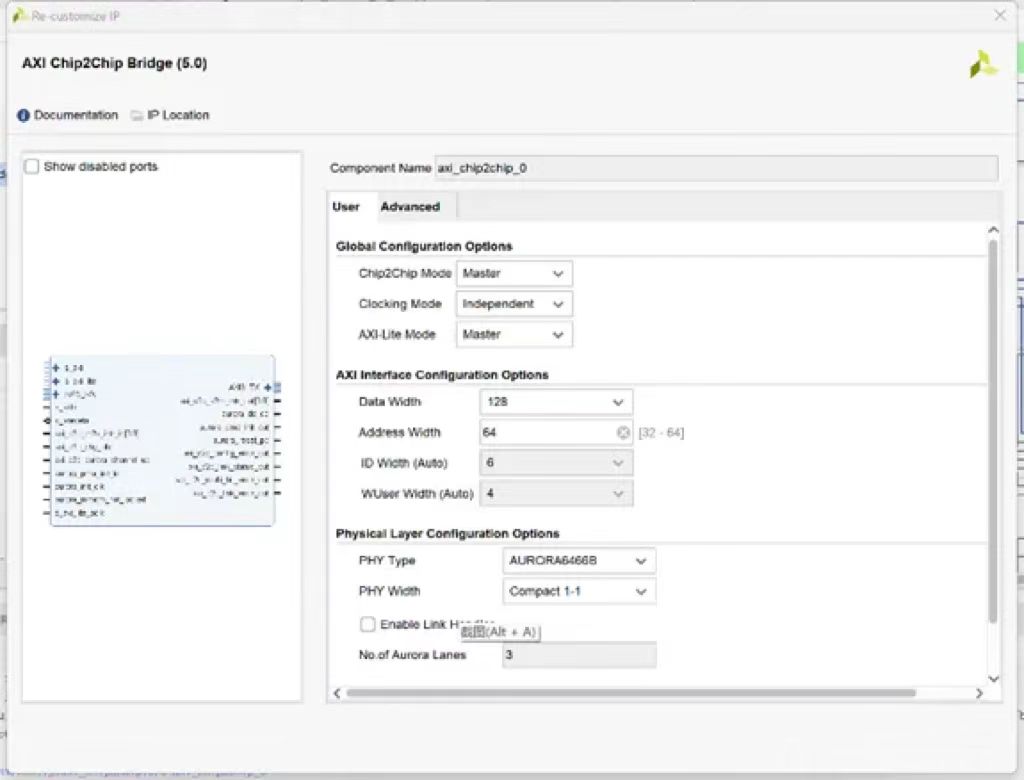Open the Data Width dropdown
Screen dimensions: 1024x780
click(556, 402)
